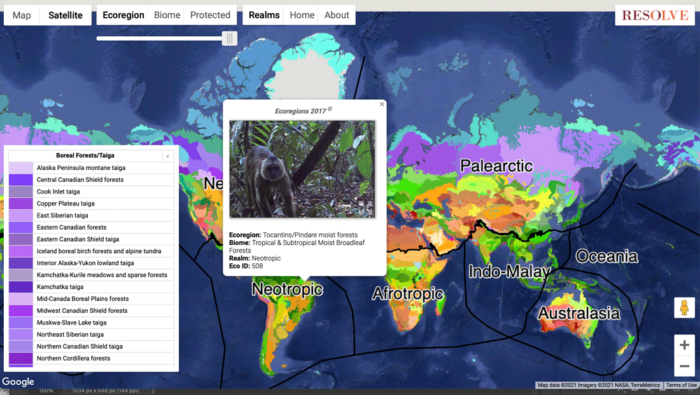Click Alaska Peninsula montane taiga color swatch
700x395 pixels.
point(21,168)
